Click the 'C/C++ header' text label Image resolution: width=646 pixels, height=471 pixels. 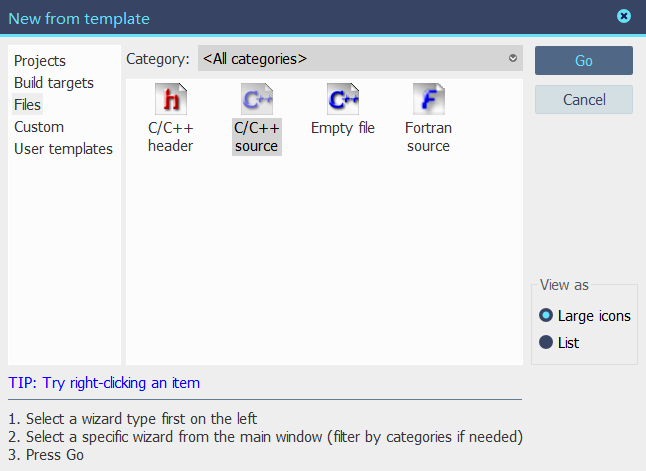(170, 137)
